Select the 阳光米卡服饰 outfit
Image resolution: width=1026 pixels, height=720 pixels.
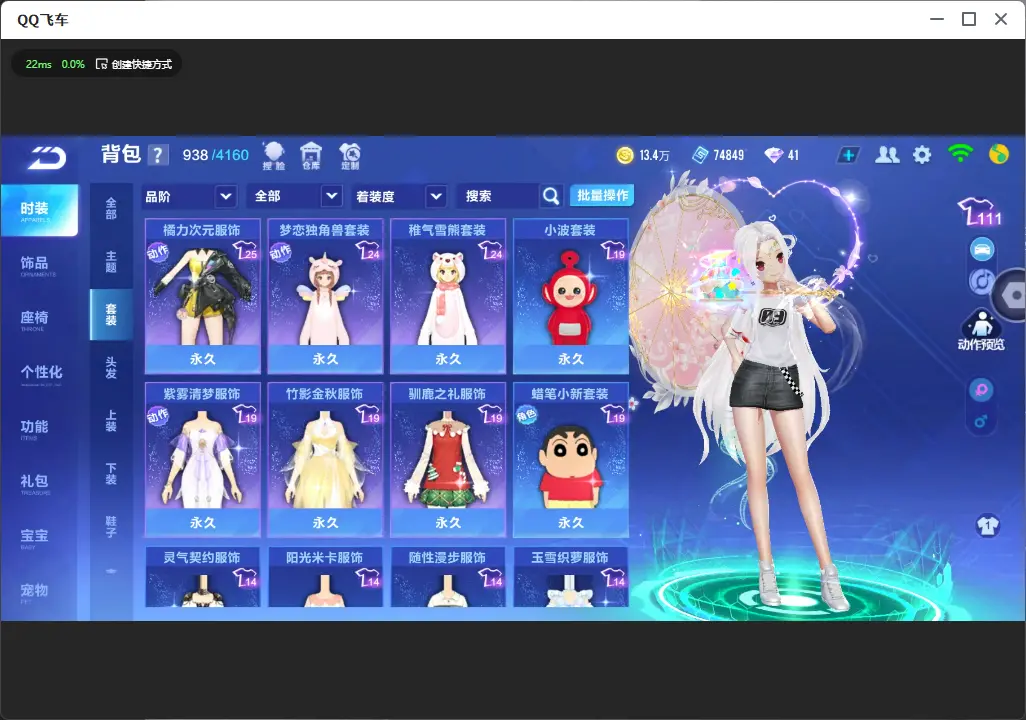tap(325, 577)
